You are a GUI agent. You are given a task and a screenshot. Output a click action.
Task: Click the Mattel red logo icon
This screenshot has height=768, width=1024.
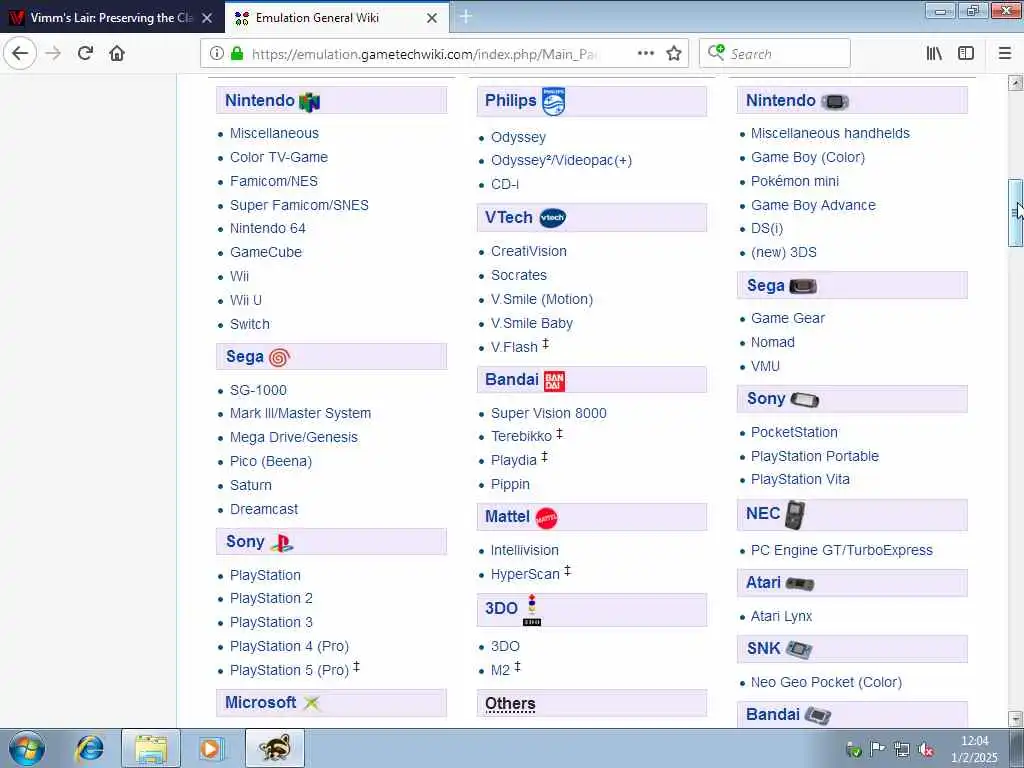point(547,518)
